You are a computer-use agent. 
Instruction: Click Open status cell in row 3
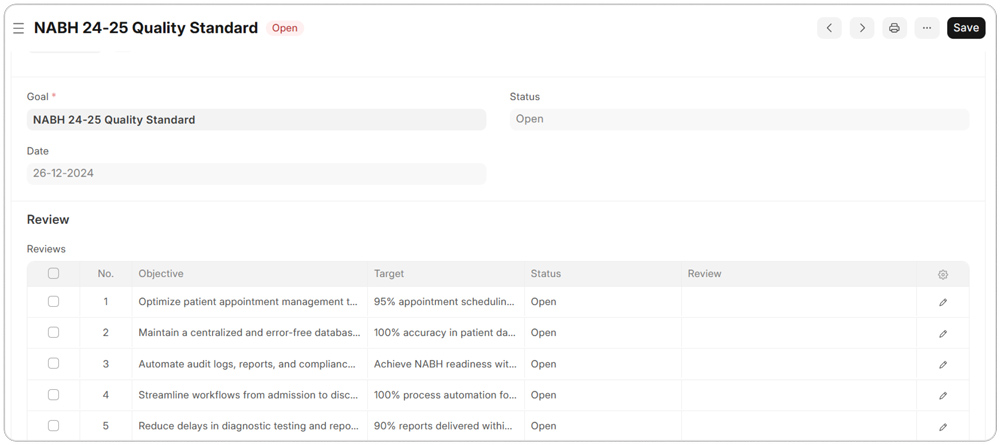point(603,364)
